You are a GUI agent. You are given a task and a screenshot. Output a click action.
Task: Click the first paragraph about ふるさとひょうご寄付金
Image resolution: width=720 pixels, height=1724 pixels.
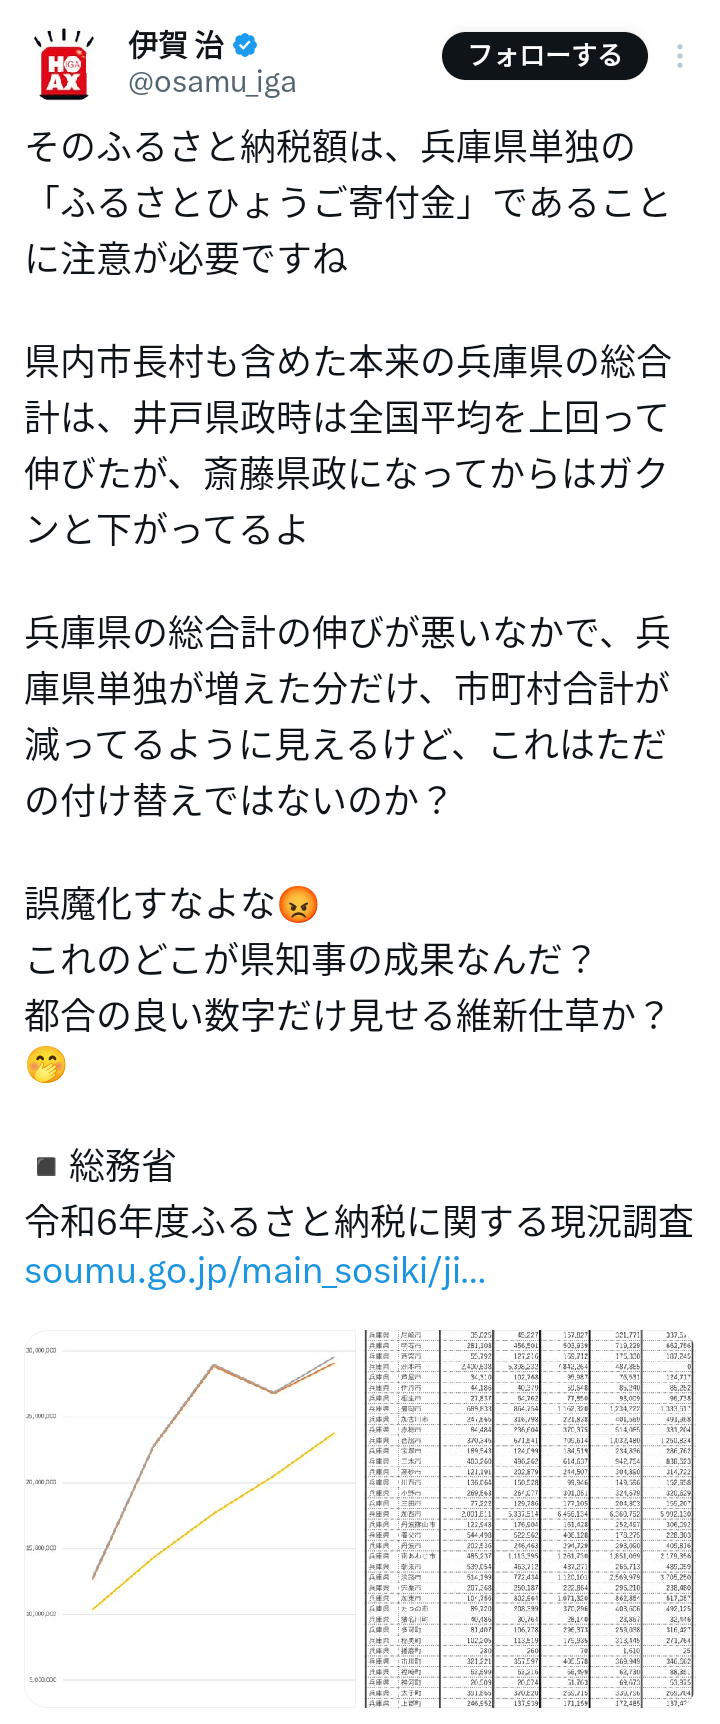[x=347, y=203]
